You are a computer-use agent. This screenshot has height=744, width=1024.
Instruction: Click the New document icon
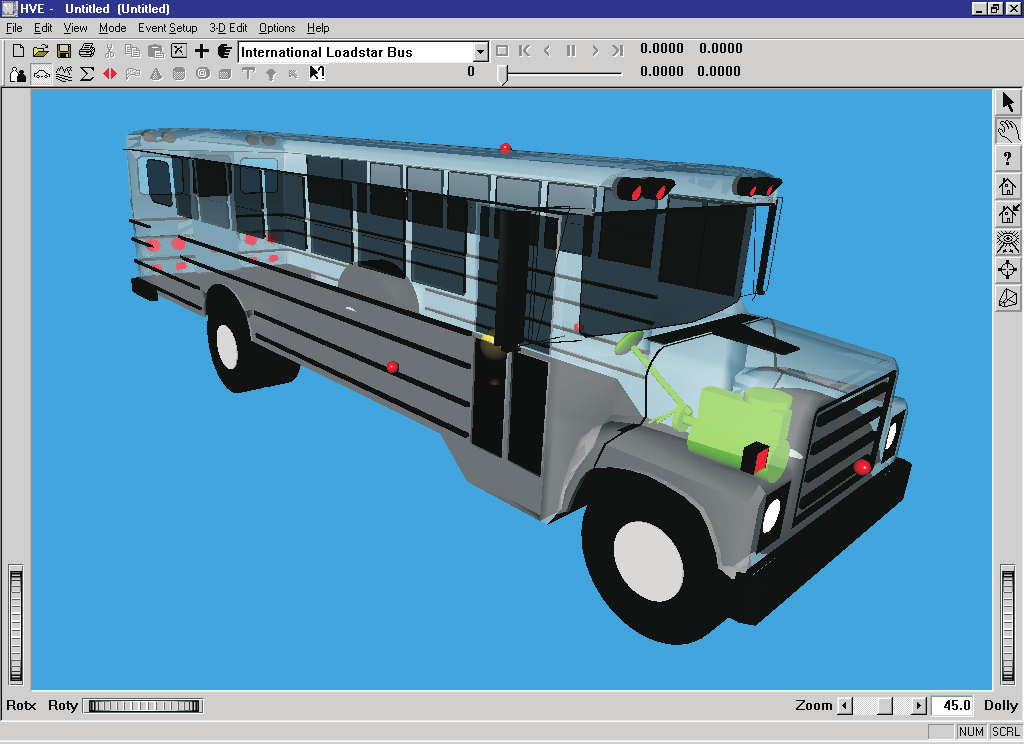tap(18, 51)
